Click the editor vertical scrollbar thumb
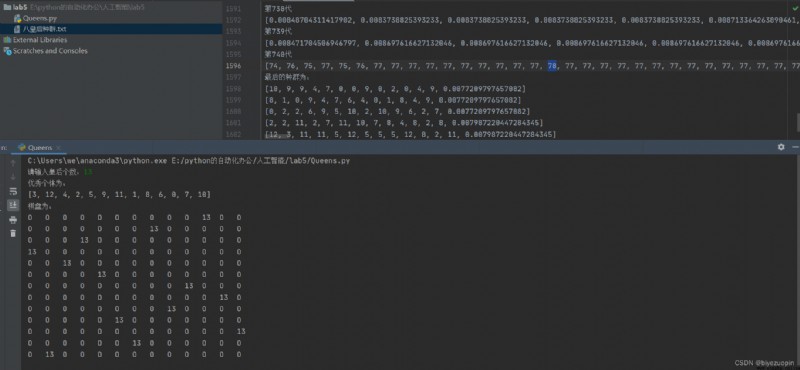Image resolution: width=800 pixels, height=370 pixels. pyautogui.click(x=797, y=122)
